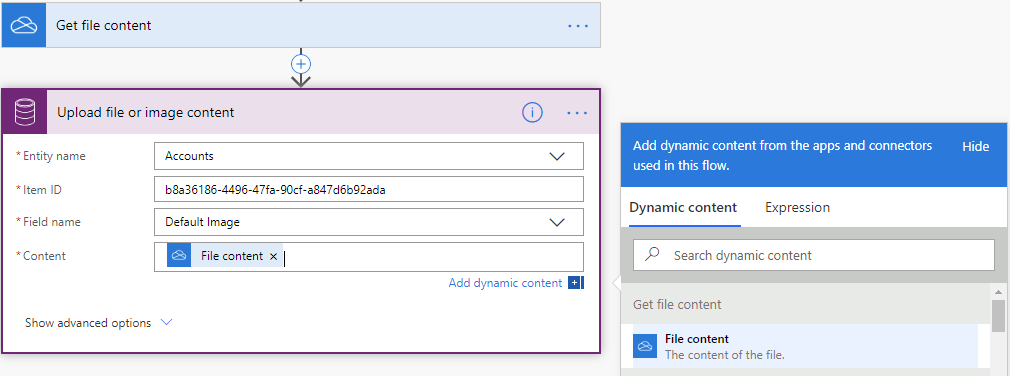The width and height of the screenshot is (1010, 376).
Task: Click the Add dynamic content link
Action: 505,283
